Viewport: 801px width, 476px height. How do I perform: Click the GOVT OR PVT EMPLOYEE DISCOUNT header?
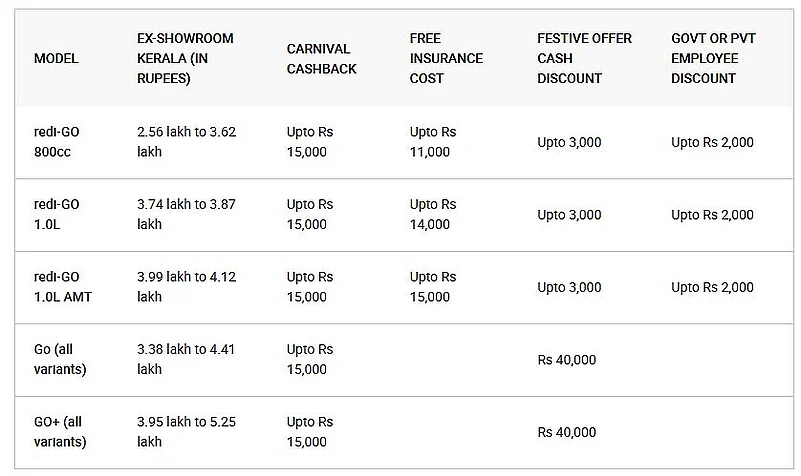pos(715,58)
